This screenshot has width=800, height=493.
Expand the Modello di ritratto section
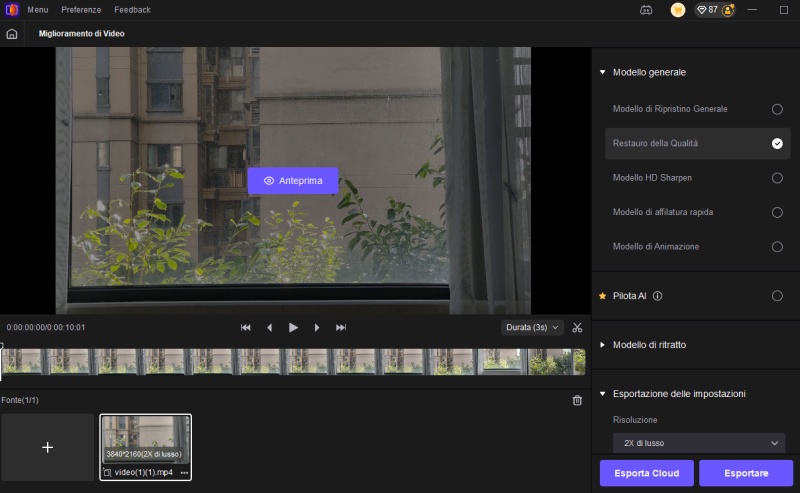(603, 345)
